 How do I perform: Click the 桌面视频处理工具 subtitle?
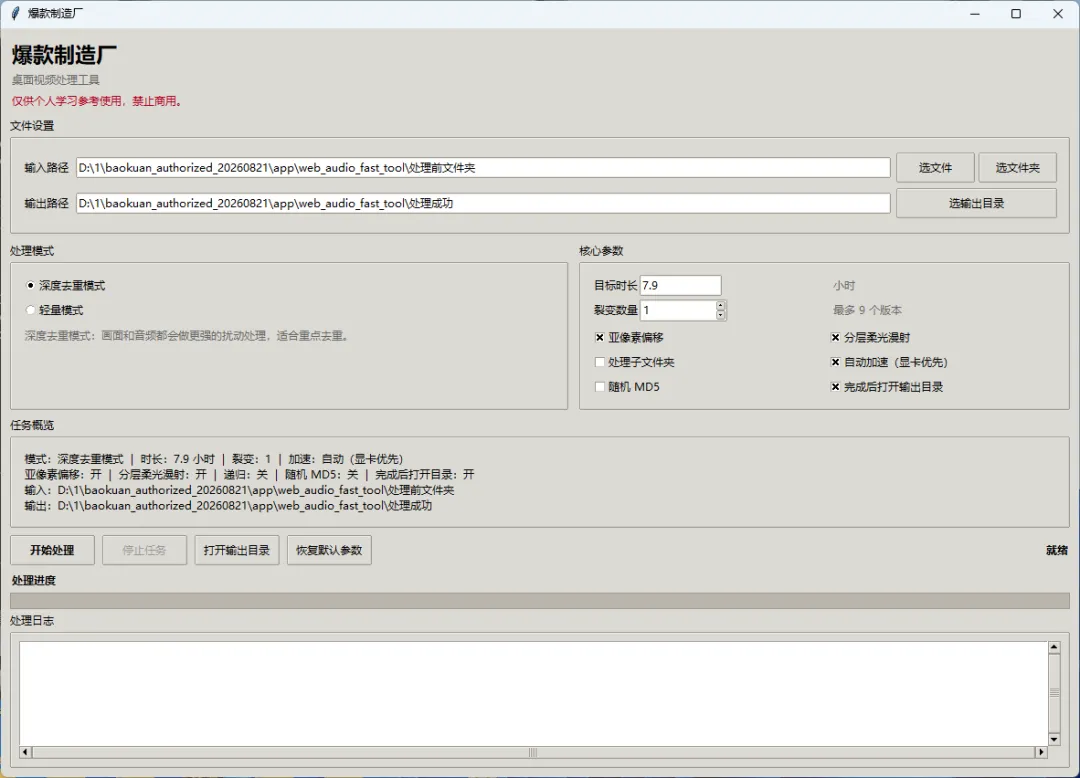pos(56,80)
